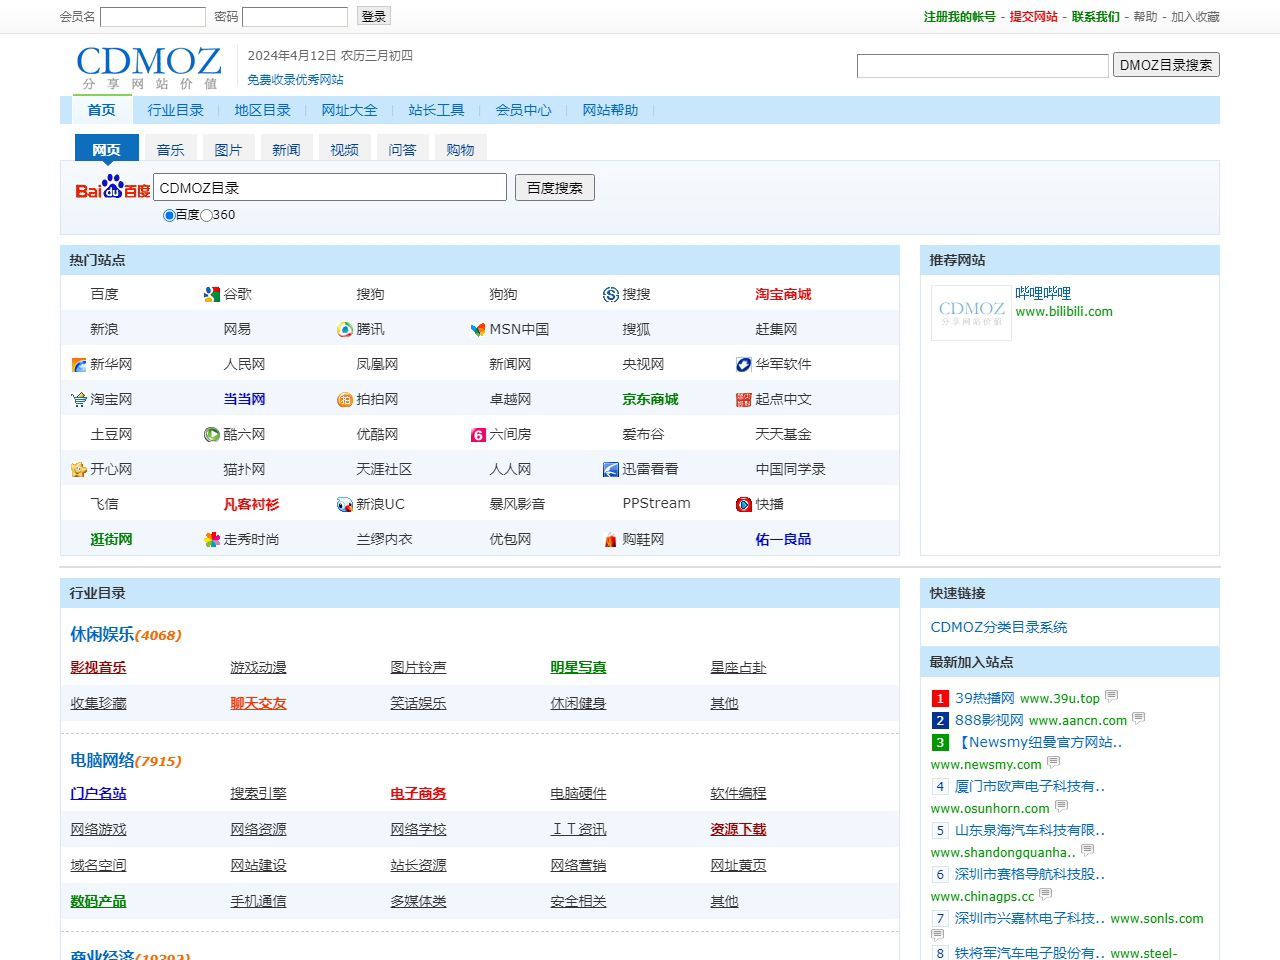This screenshot has height=960, width=1280.
Task: Select the 360 search radio option
Action: click(x=206, y=215)
